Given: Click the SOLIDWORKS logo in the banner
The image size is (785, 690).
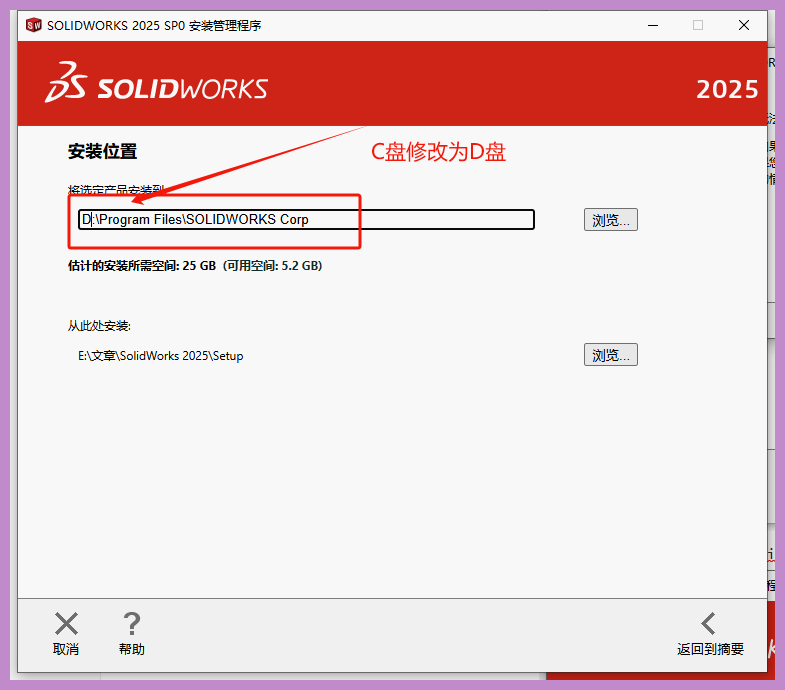Looking at the screenshot, I should point(156,83).
